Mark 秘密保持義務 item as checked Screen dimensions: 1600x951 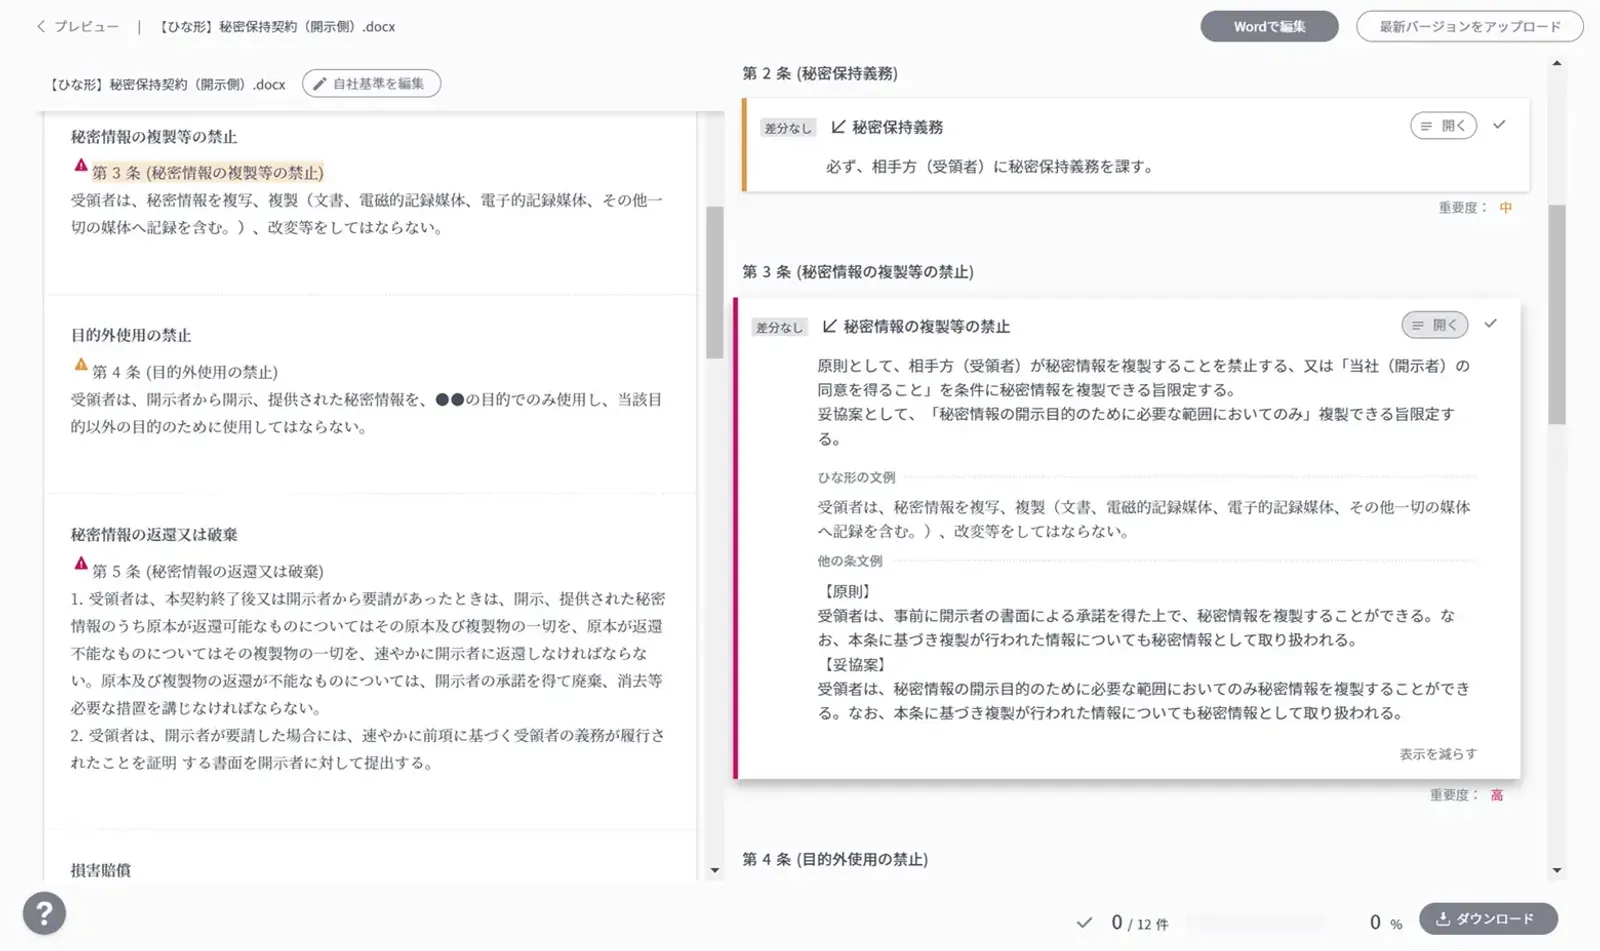click(1499, 125)
